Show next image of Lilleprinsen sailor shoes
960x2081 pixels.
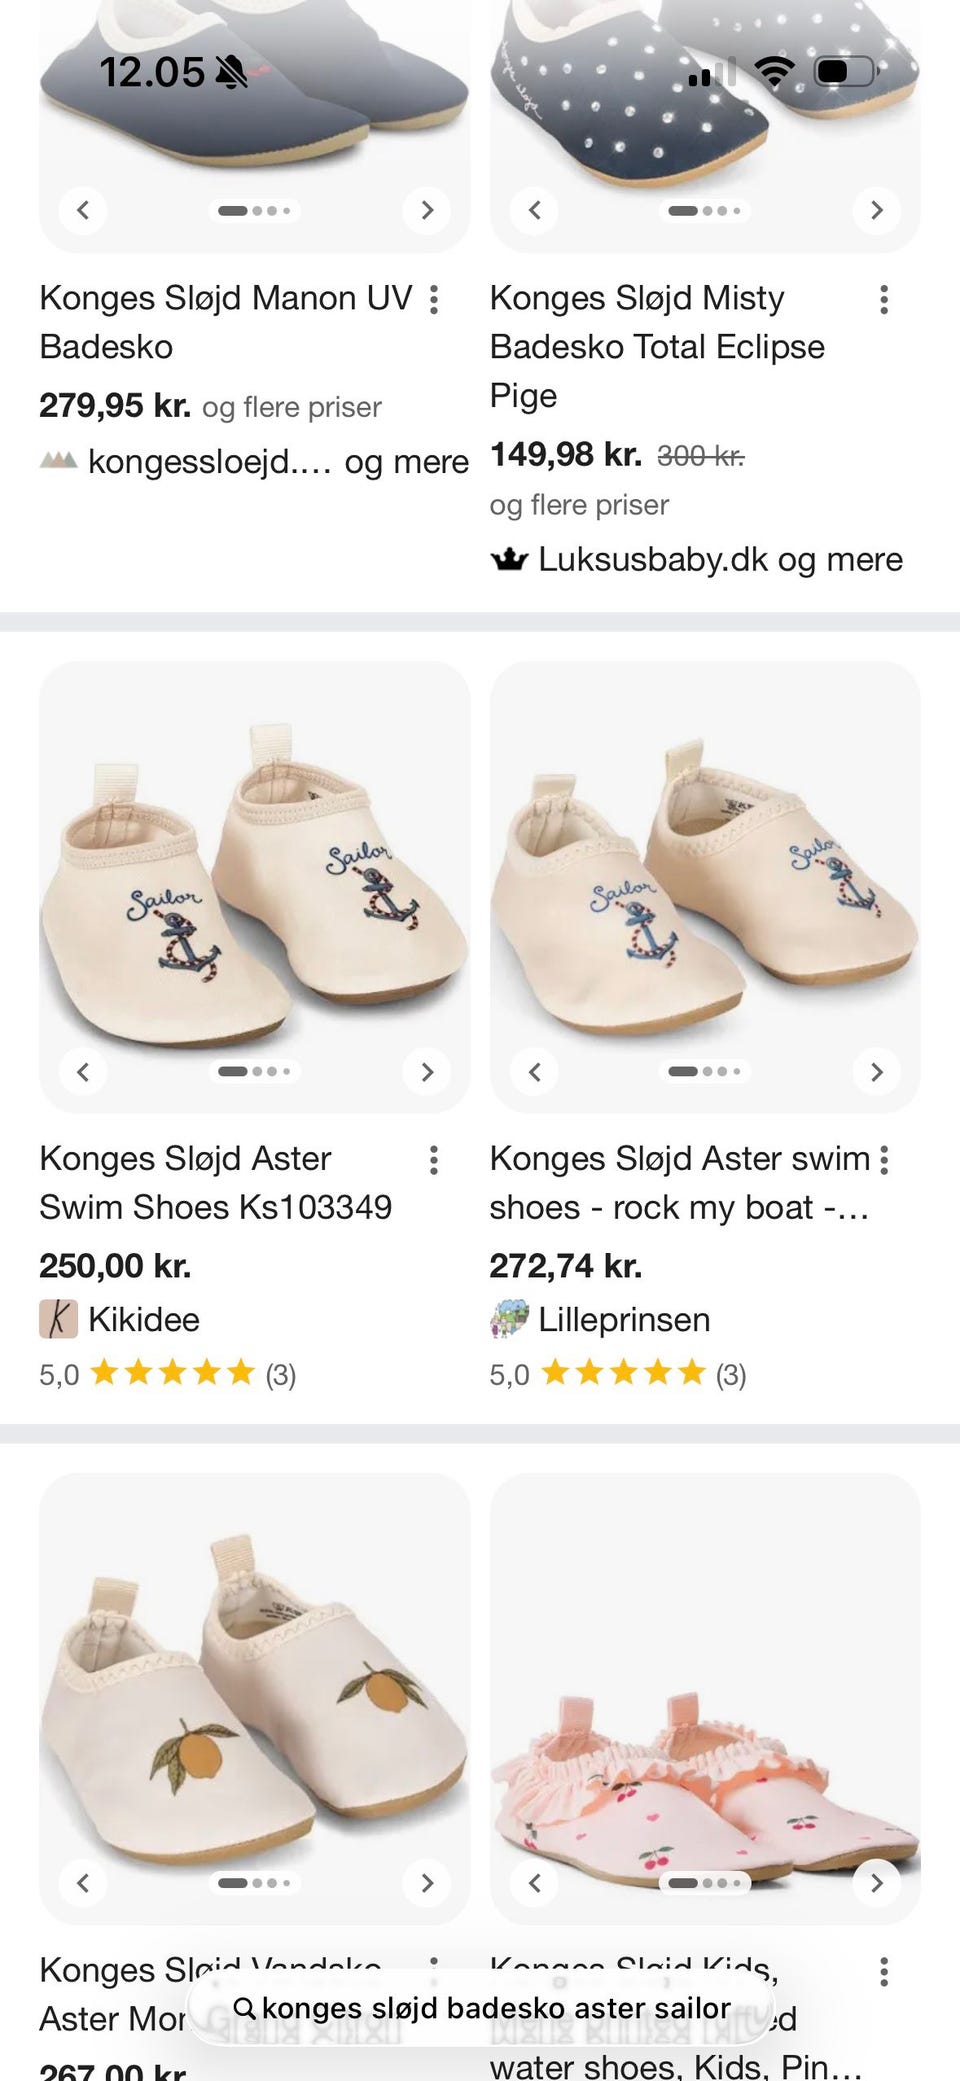(877, 1071)
